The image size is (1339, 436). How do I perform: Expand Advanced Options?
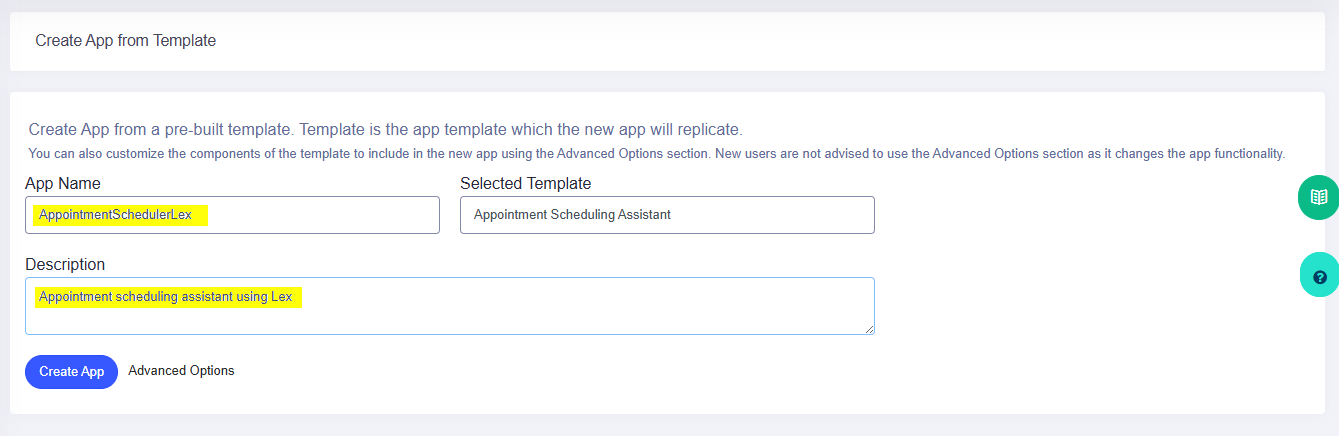pos(181,371)
